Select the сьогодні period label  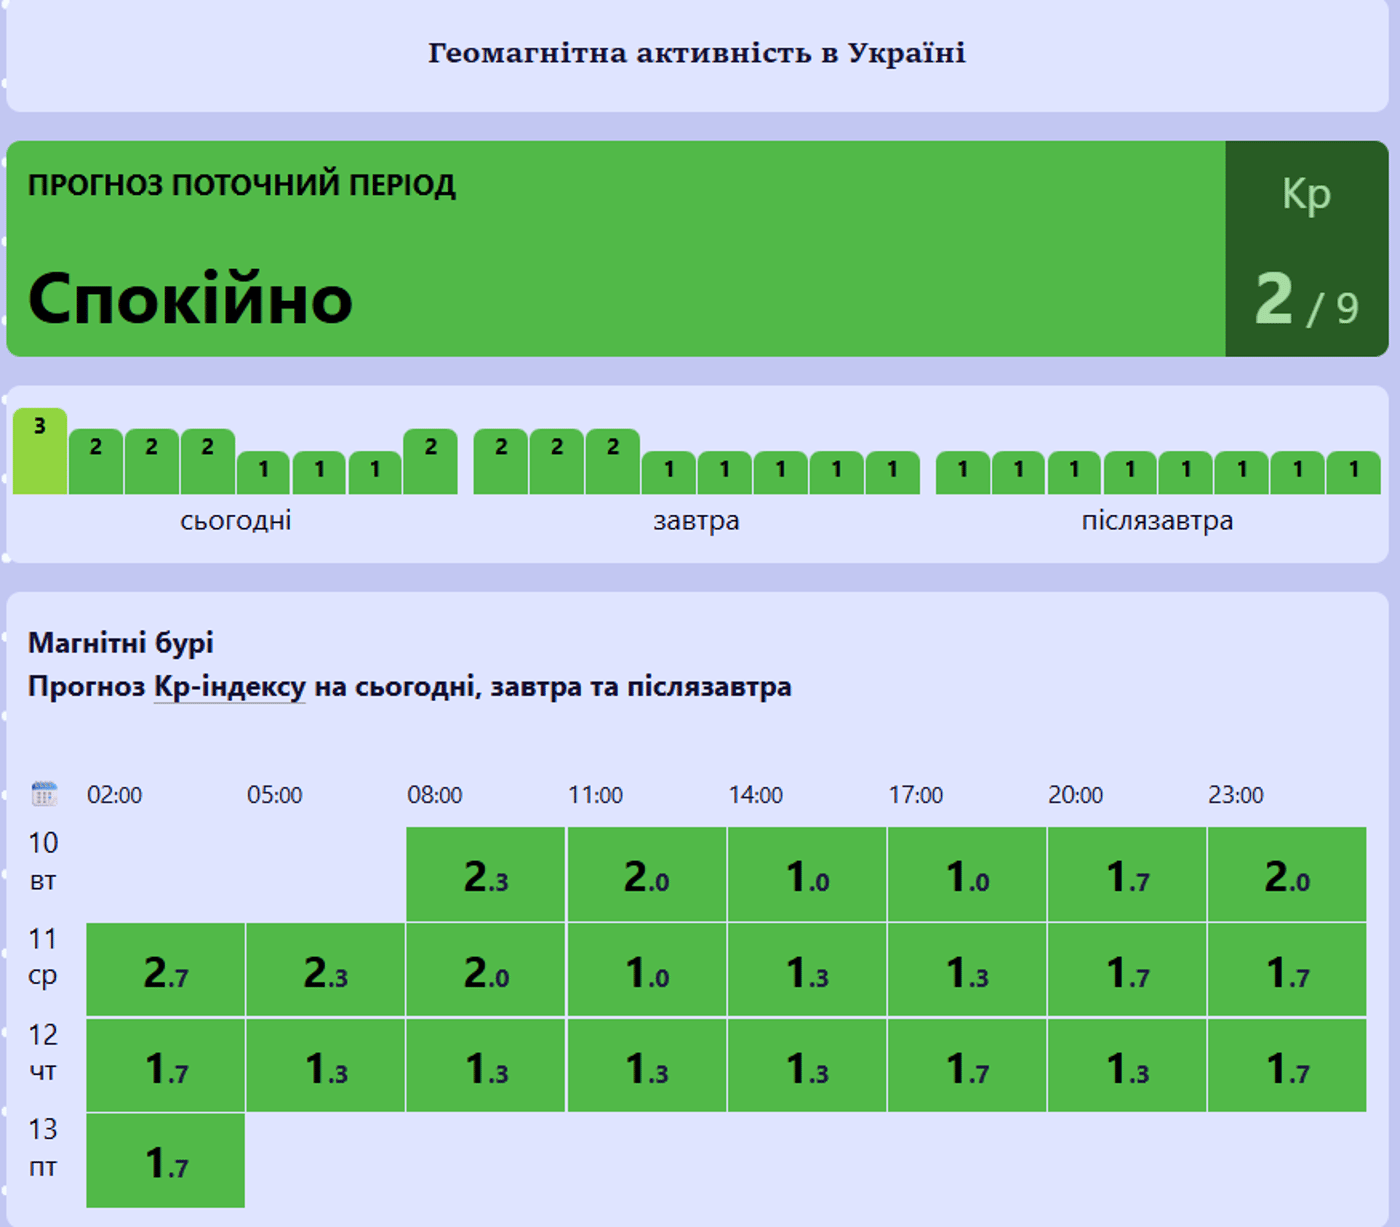(237, 520)
